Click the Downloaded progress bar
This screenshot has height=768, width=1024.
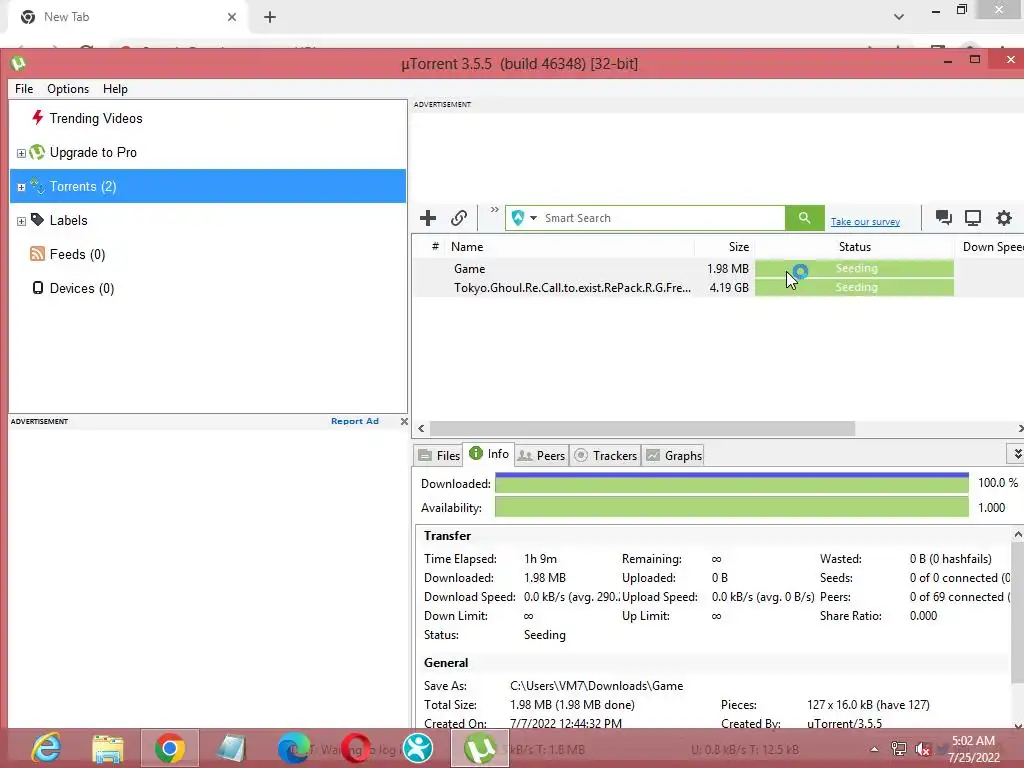pos(731,483)
